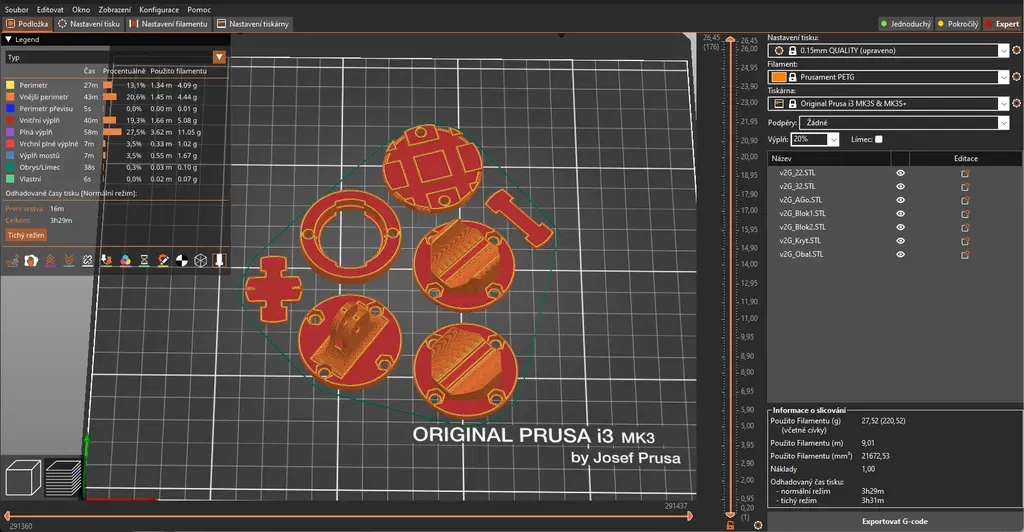Open the Konfigurace menu

[159, 10]
